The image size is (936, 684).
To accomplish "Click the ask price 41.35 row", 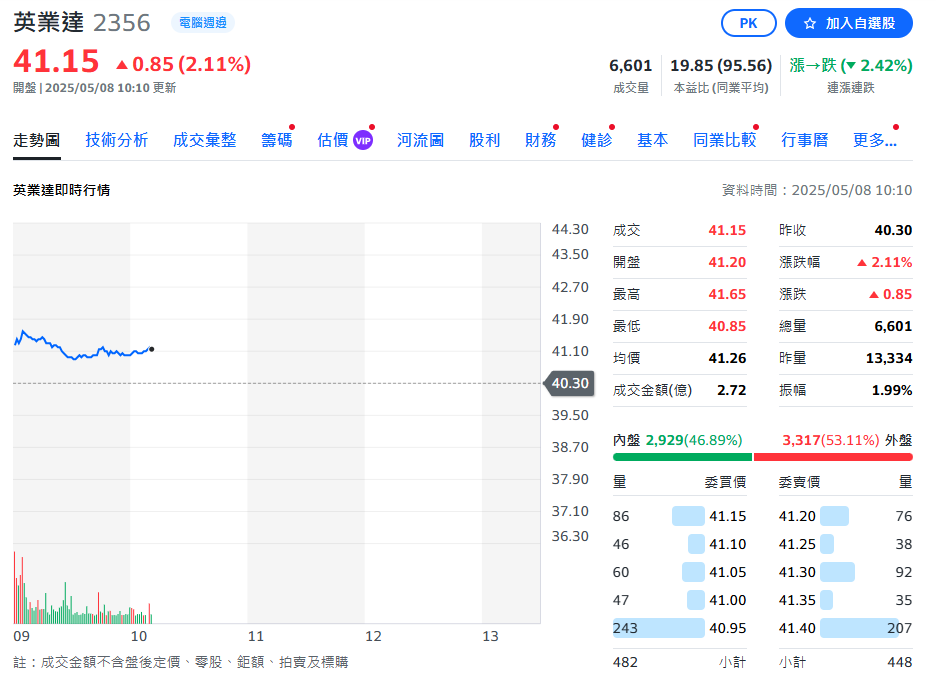I will [x=845, y=600].
